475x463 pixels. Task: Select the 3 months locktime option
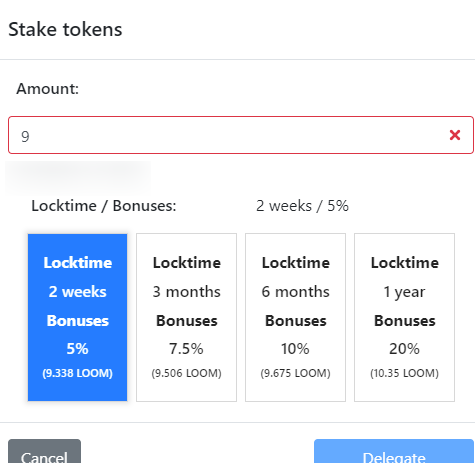186,317
